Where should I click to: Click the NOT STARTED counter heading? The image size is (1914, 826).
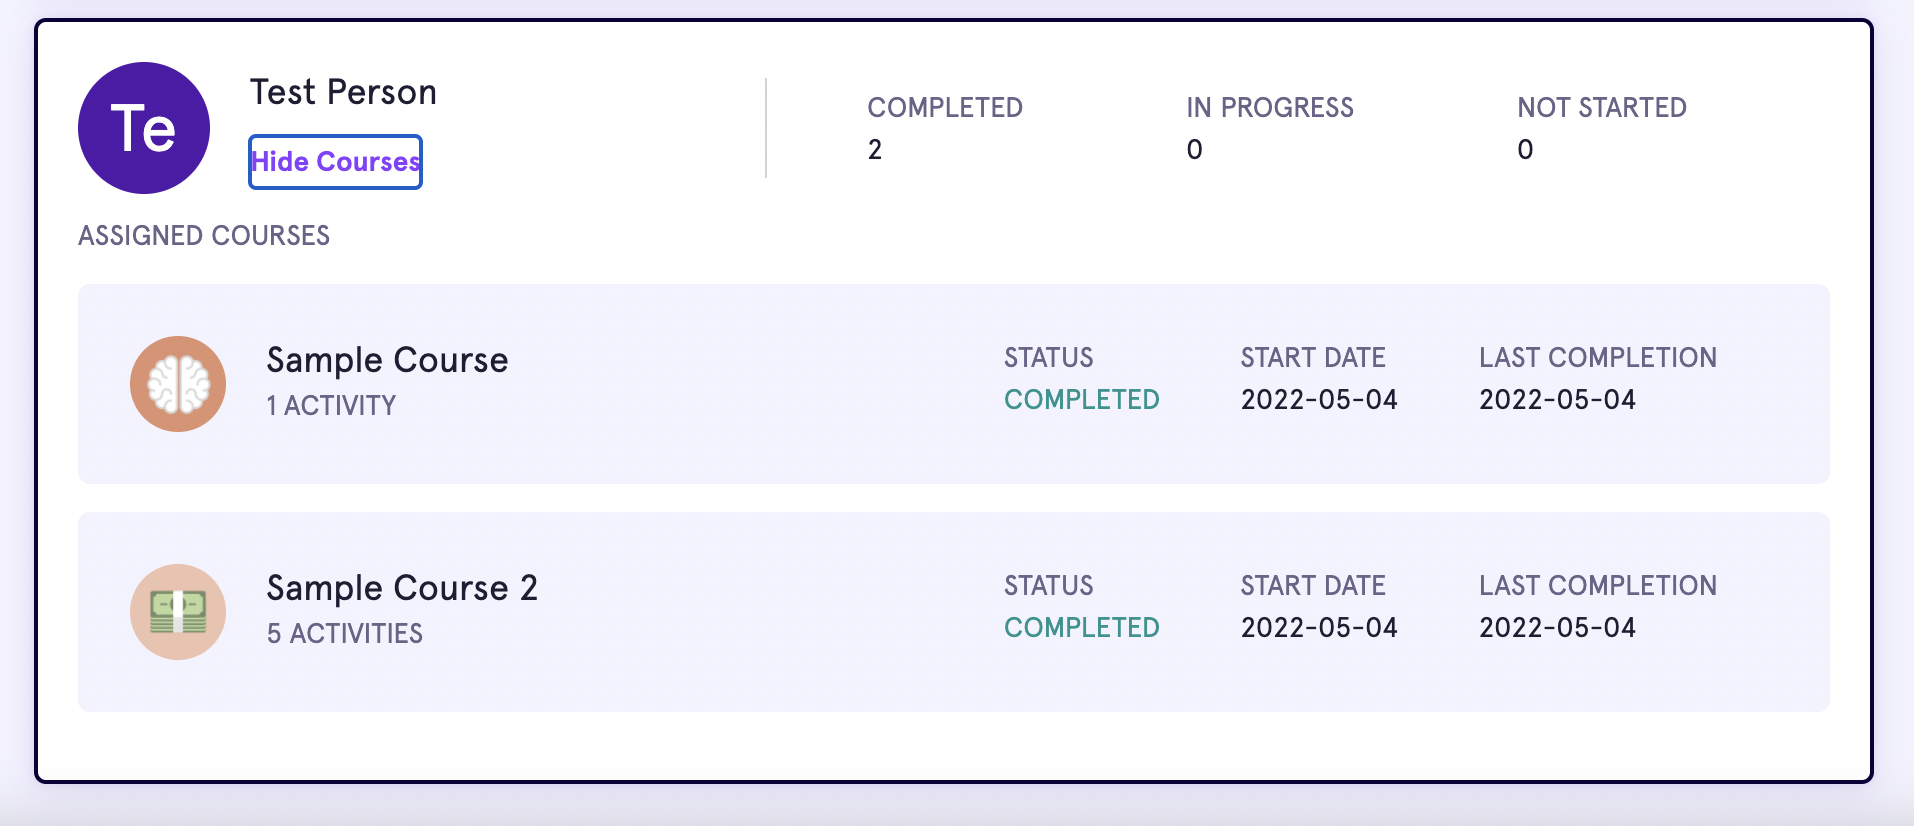[x=1602, y=107]
